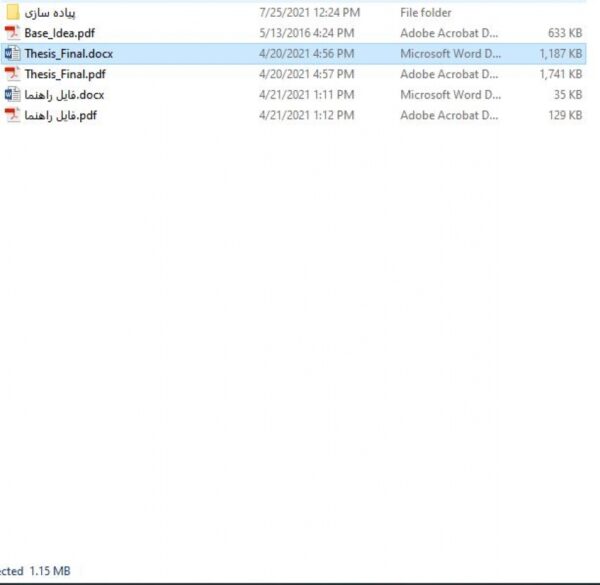Viewport: 600px width, 585px height.
Task: Click the date 4/21/2021 1:11 PM
Action: (307, 95)
